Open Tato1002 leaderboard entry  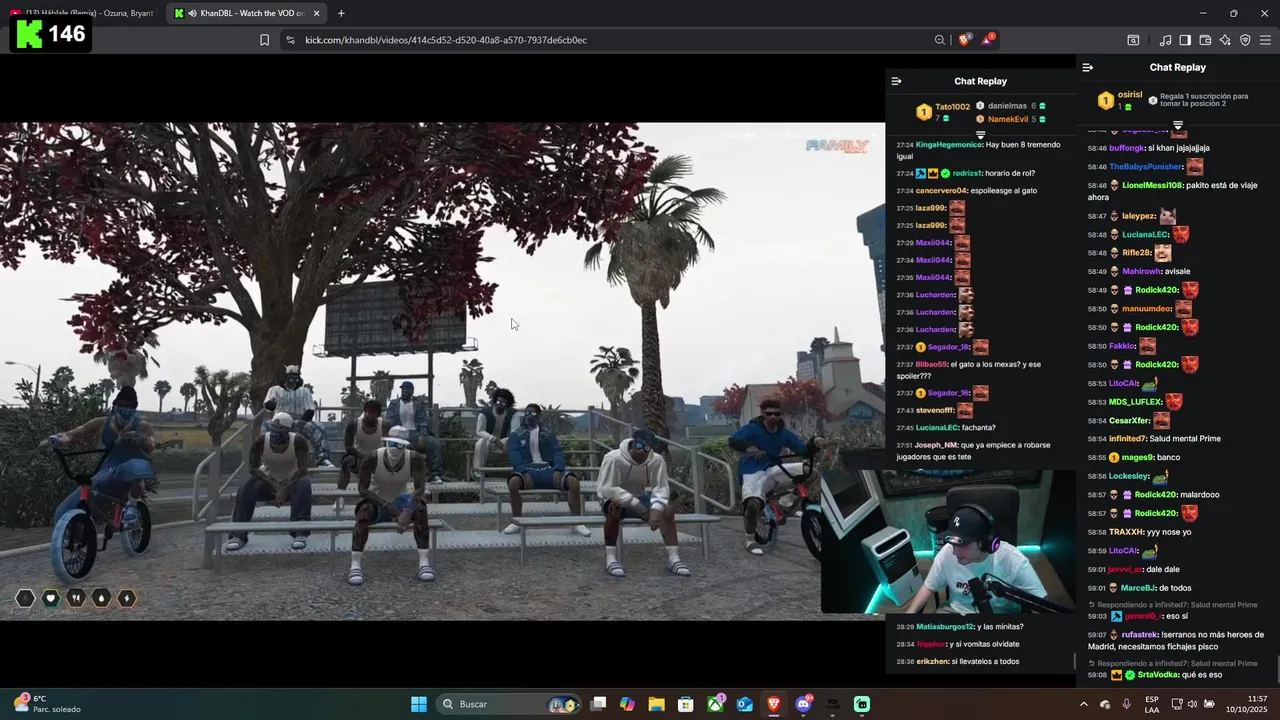[943, 112]
